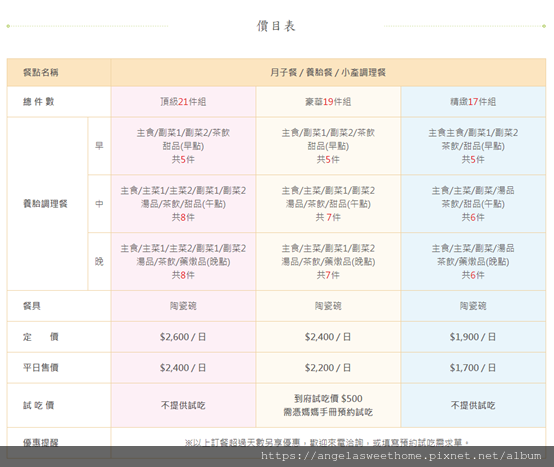Click the 價目表 heading
Image resolution: width=554 pixels, height=467 pixels.
pyautogui.click(x=276, y=26)
